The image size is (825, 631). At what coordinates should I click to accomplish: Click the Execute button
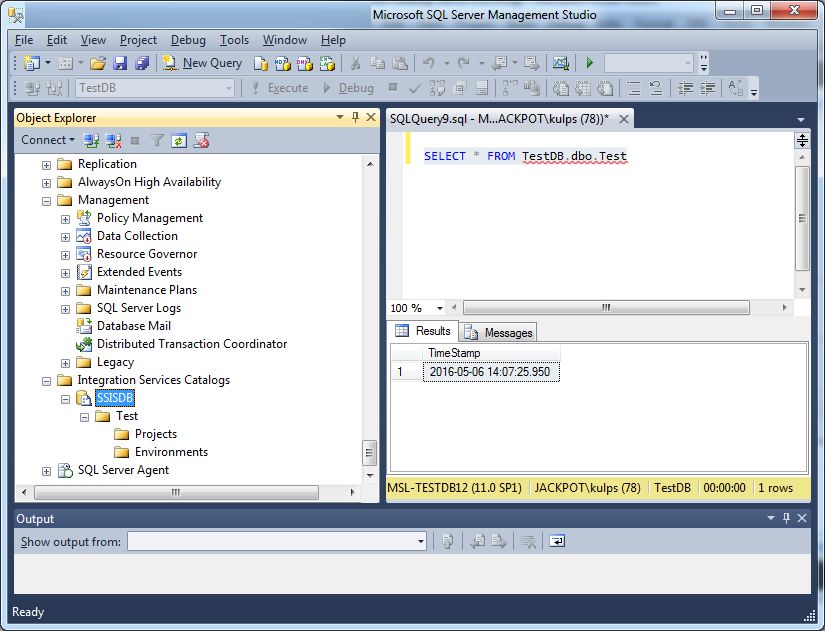280,88
